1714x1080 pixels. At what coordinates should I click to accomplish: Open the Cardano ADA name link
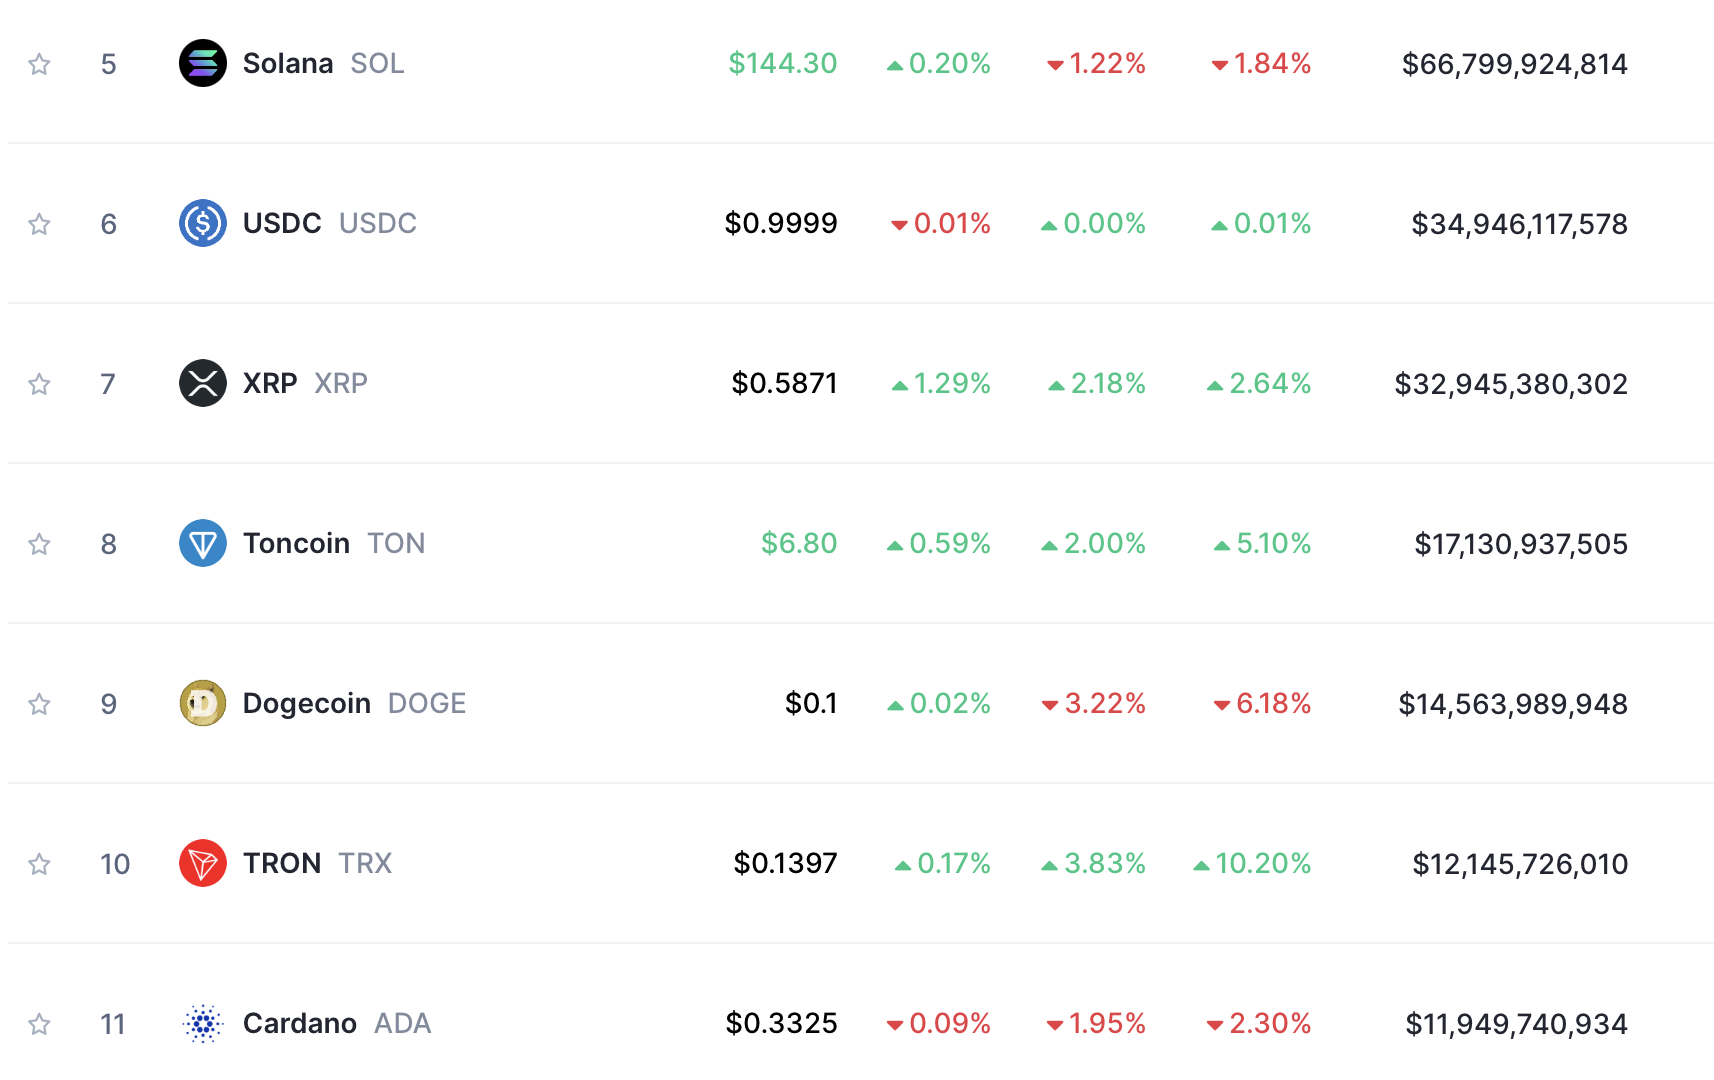[300, 1023]
